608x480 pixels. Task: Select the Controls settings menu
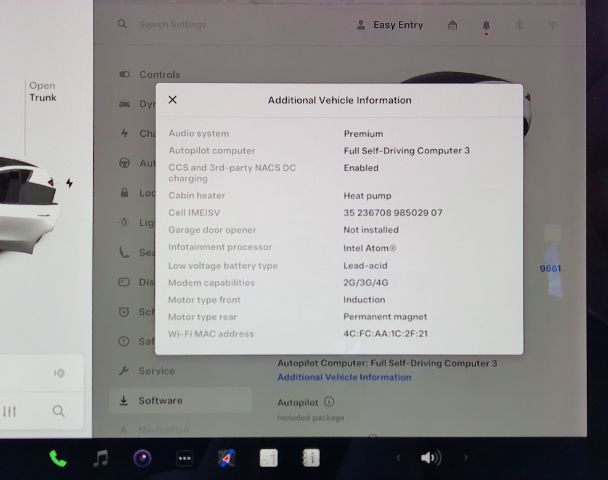pyautogui.click(x=150, y=74)
